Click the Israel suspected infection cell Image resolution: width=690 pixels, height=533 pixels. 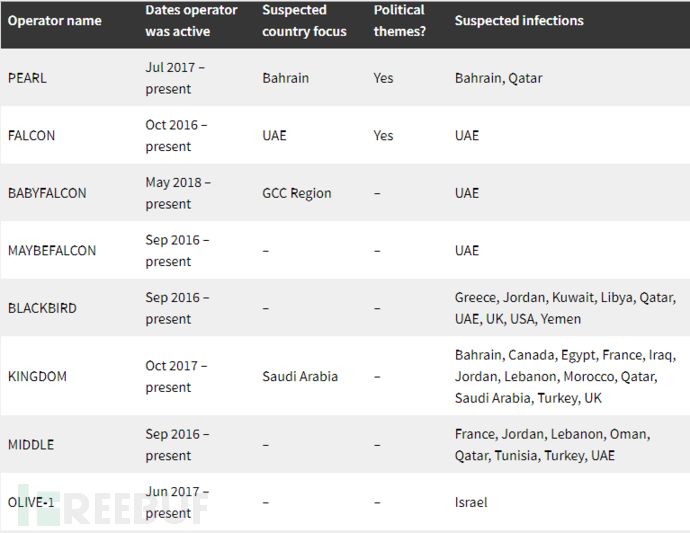point(471,502)
